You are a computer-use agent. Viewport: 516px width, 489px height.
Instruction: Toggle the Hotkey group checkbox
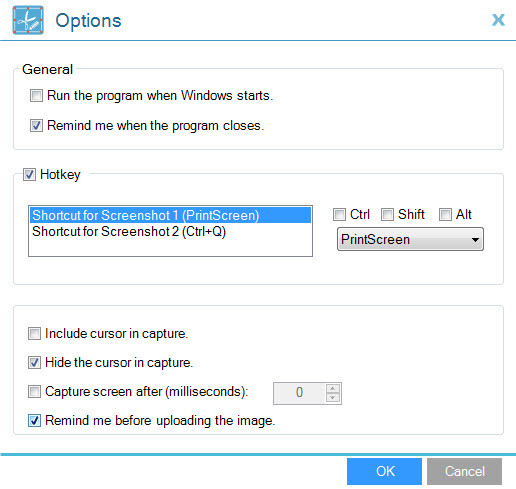[x=29, y=174]
